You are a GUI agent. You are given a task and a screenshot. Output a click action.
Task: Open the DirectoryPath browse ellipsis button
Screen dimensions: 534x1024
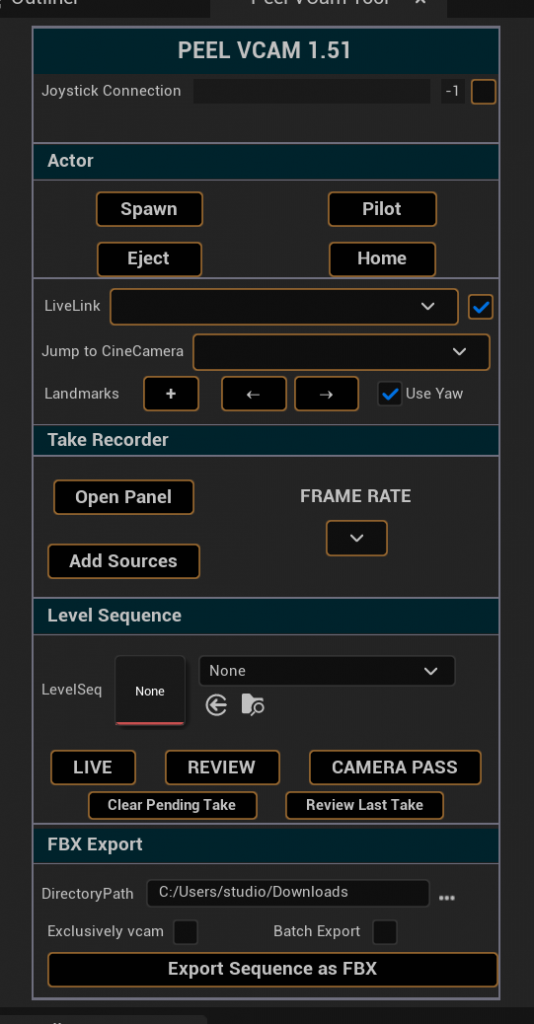(x=447, y=898)
